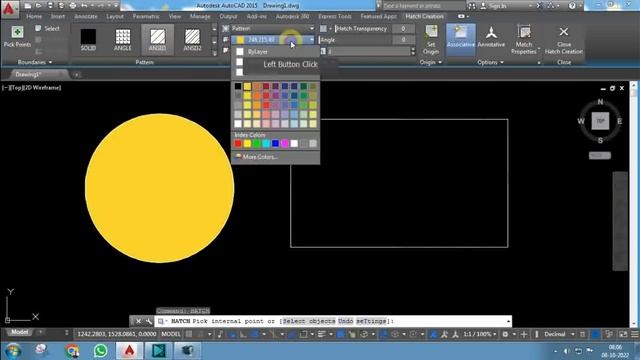Open Chrome from the taskbar

(x=72, y=351)
